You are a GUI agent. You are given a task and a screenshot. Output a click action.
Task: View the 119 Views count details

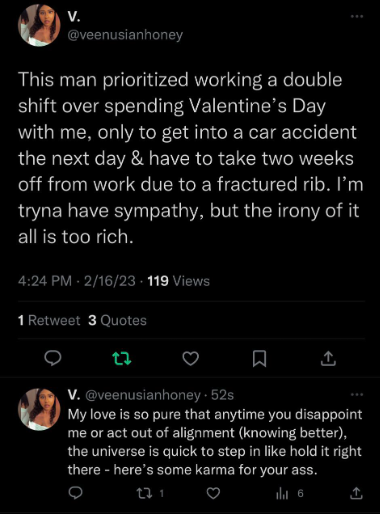(x=178, y=281)
